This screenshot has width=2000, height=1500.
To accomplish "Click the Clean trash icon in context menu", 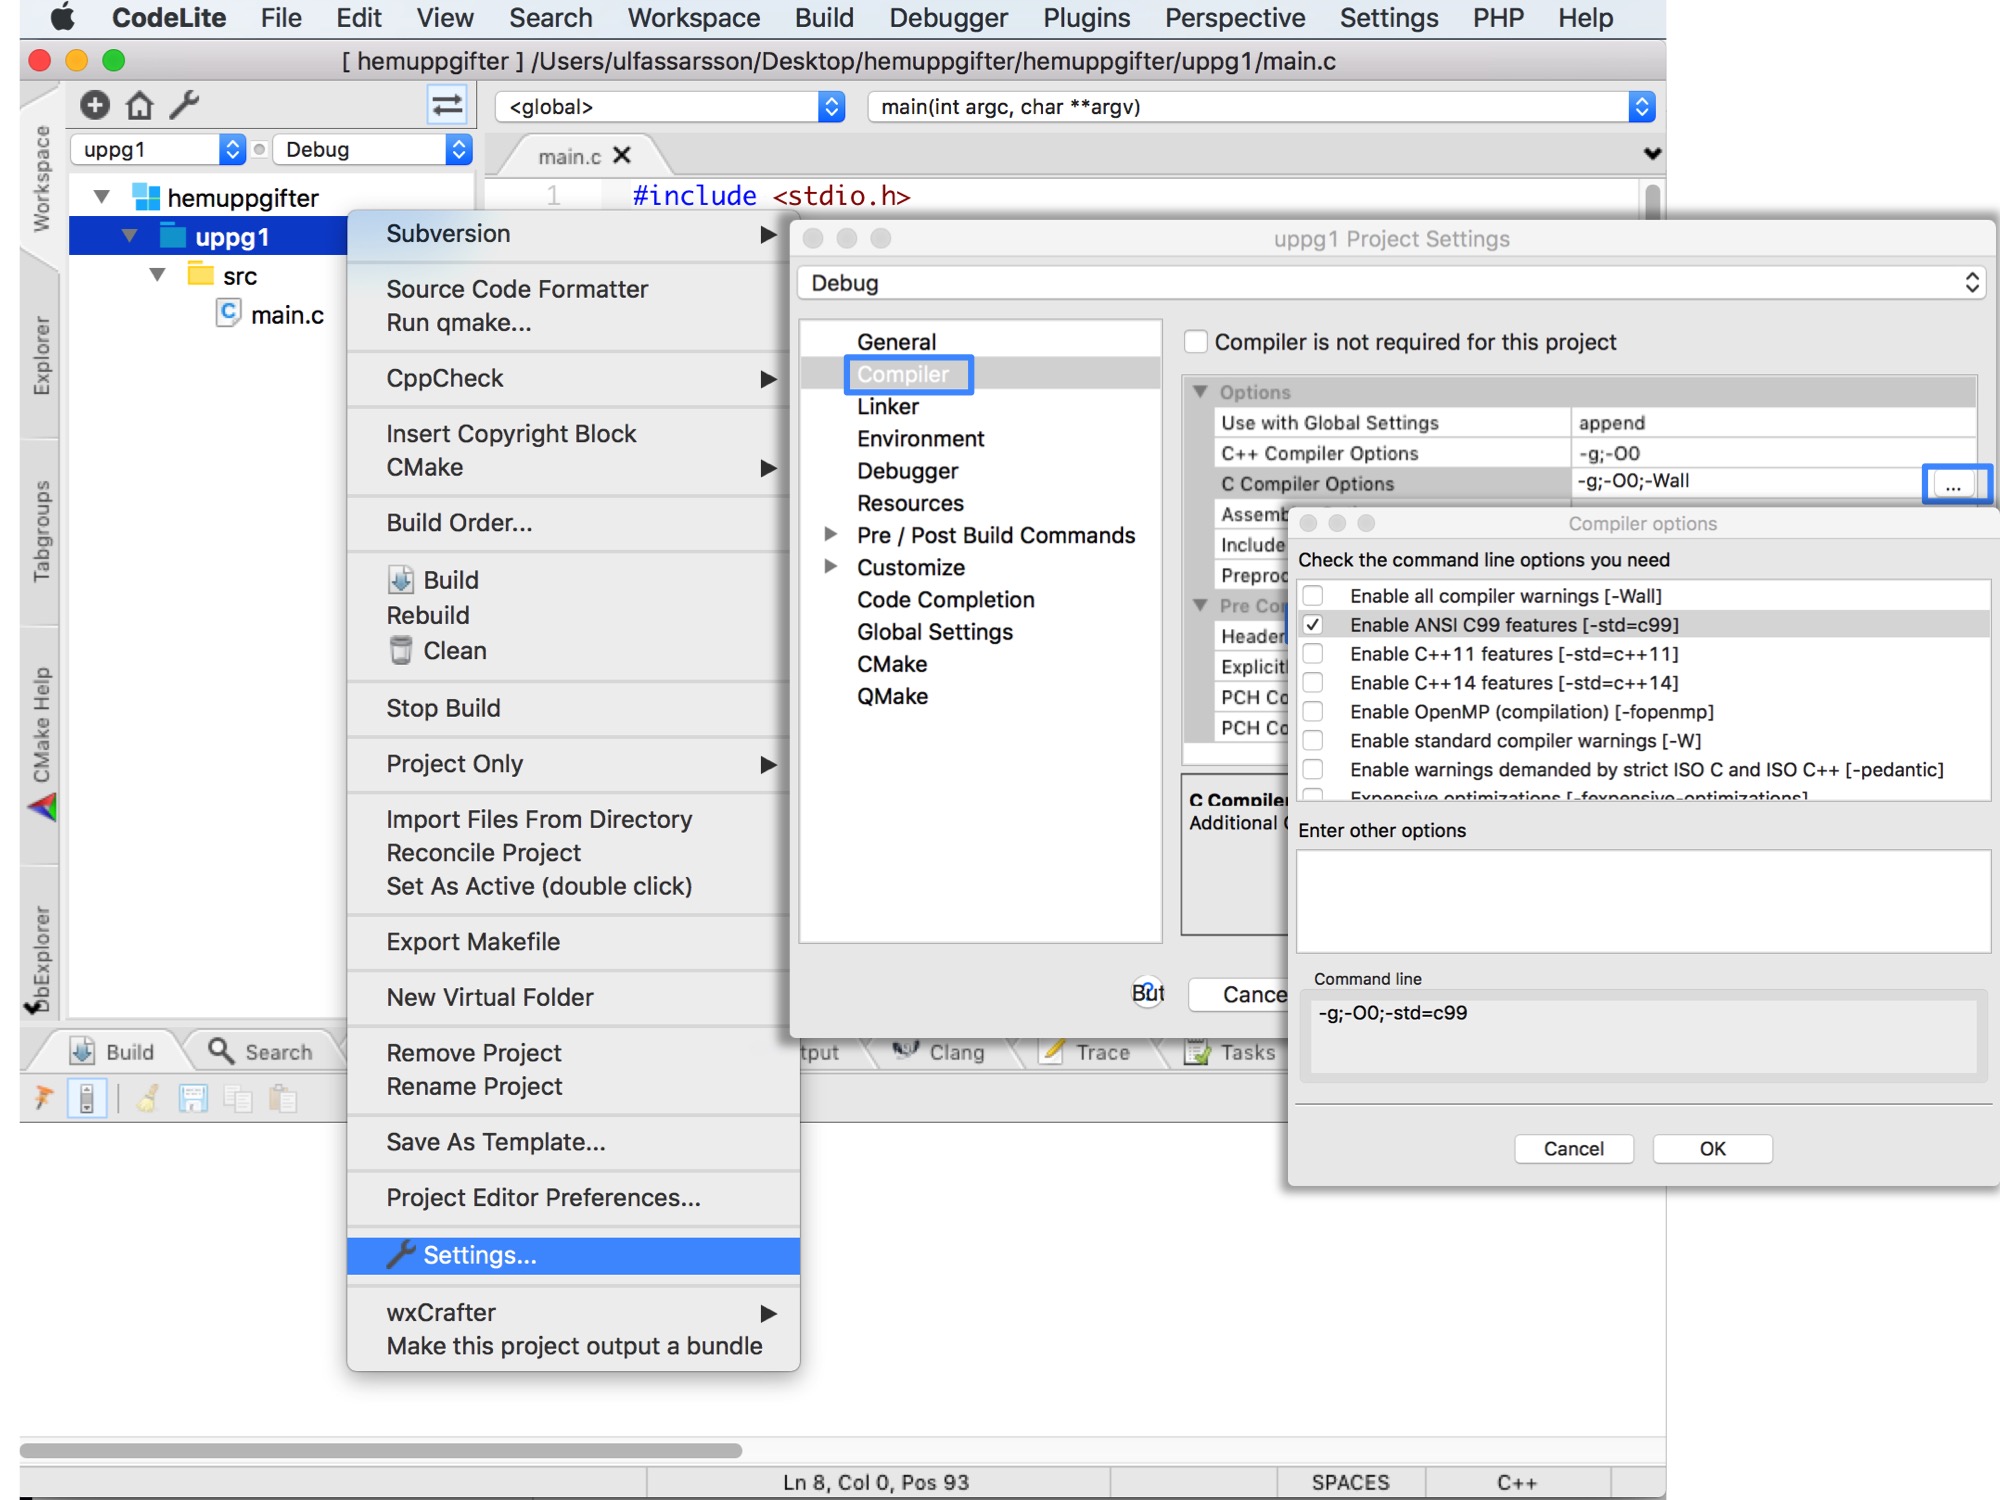I will click(400, 650).
